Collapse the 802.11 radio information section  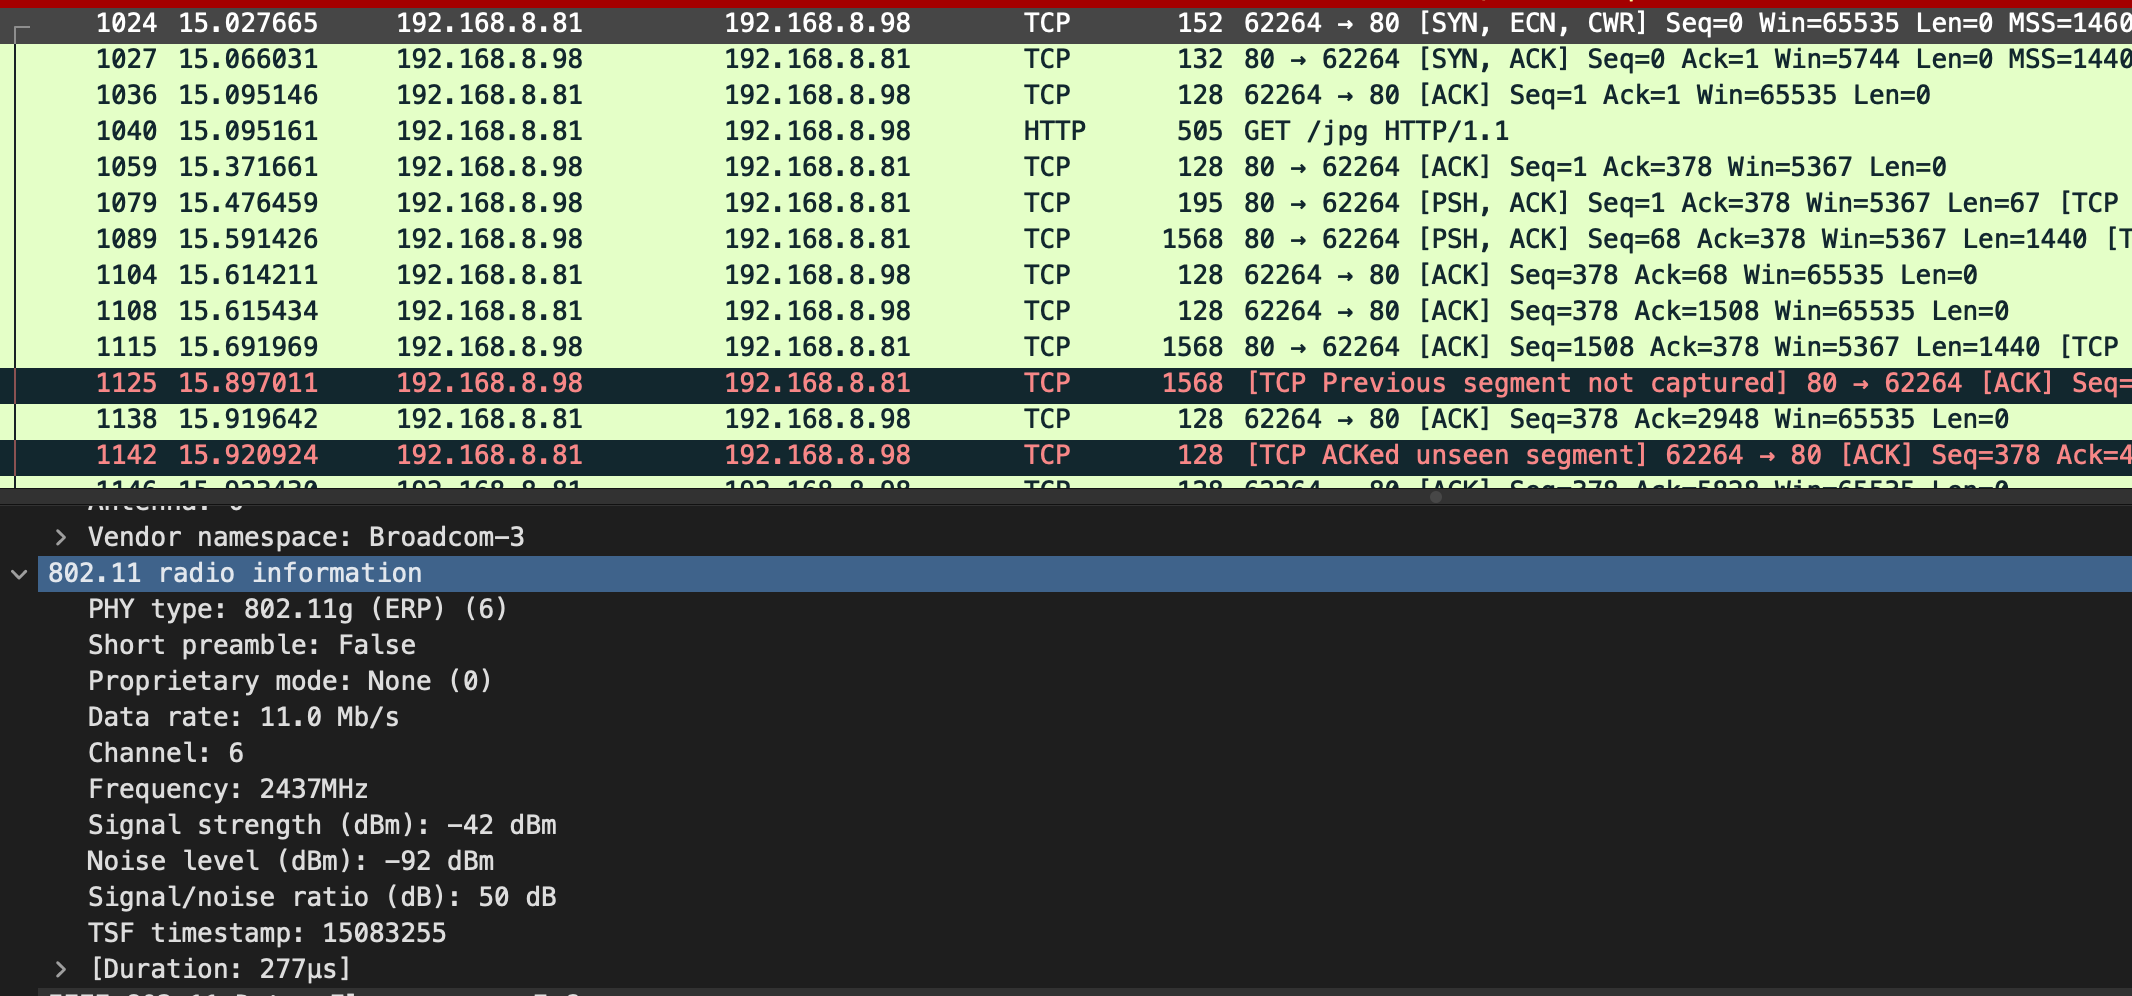[19, 573]
